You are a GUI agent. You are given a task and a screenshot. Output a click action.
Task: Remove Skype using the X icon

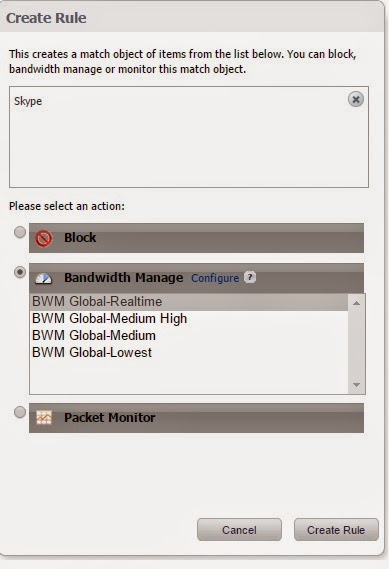pos(356,99)
